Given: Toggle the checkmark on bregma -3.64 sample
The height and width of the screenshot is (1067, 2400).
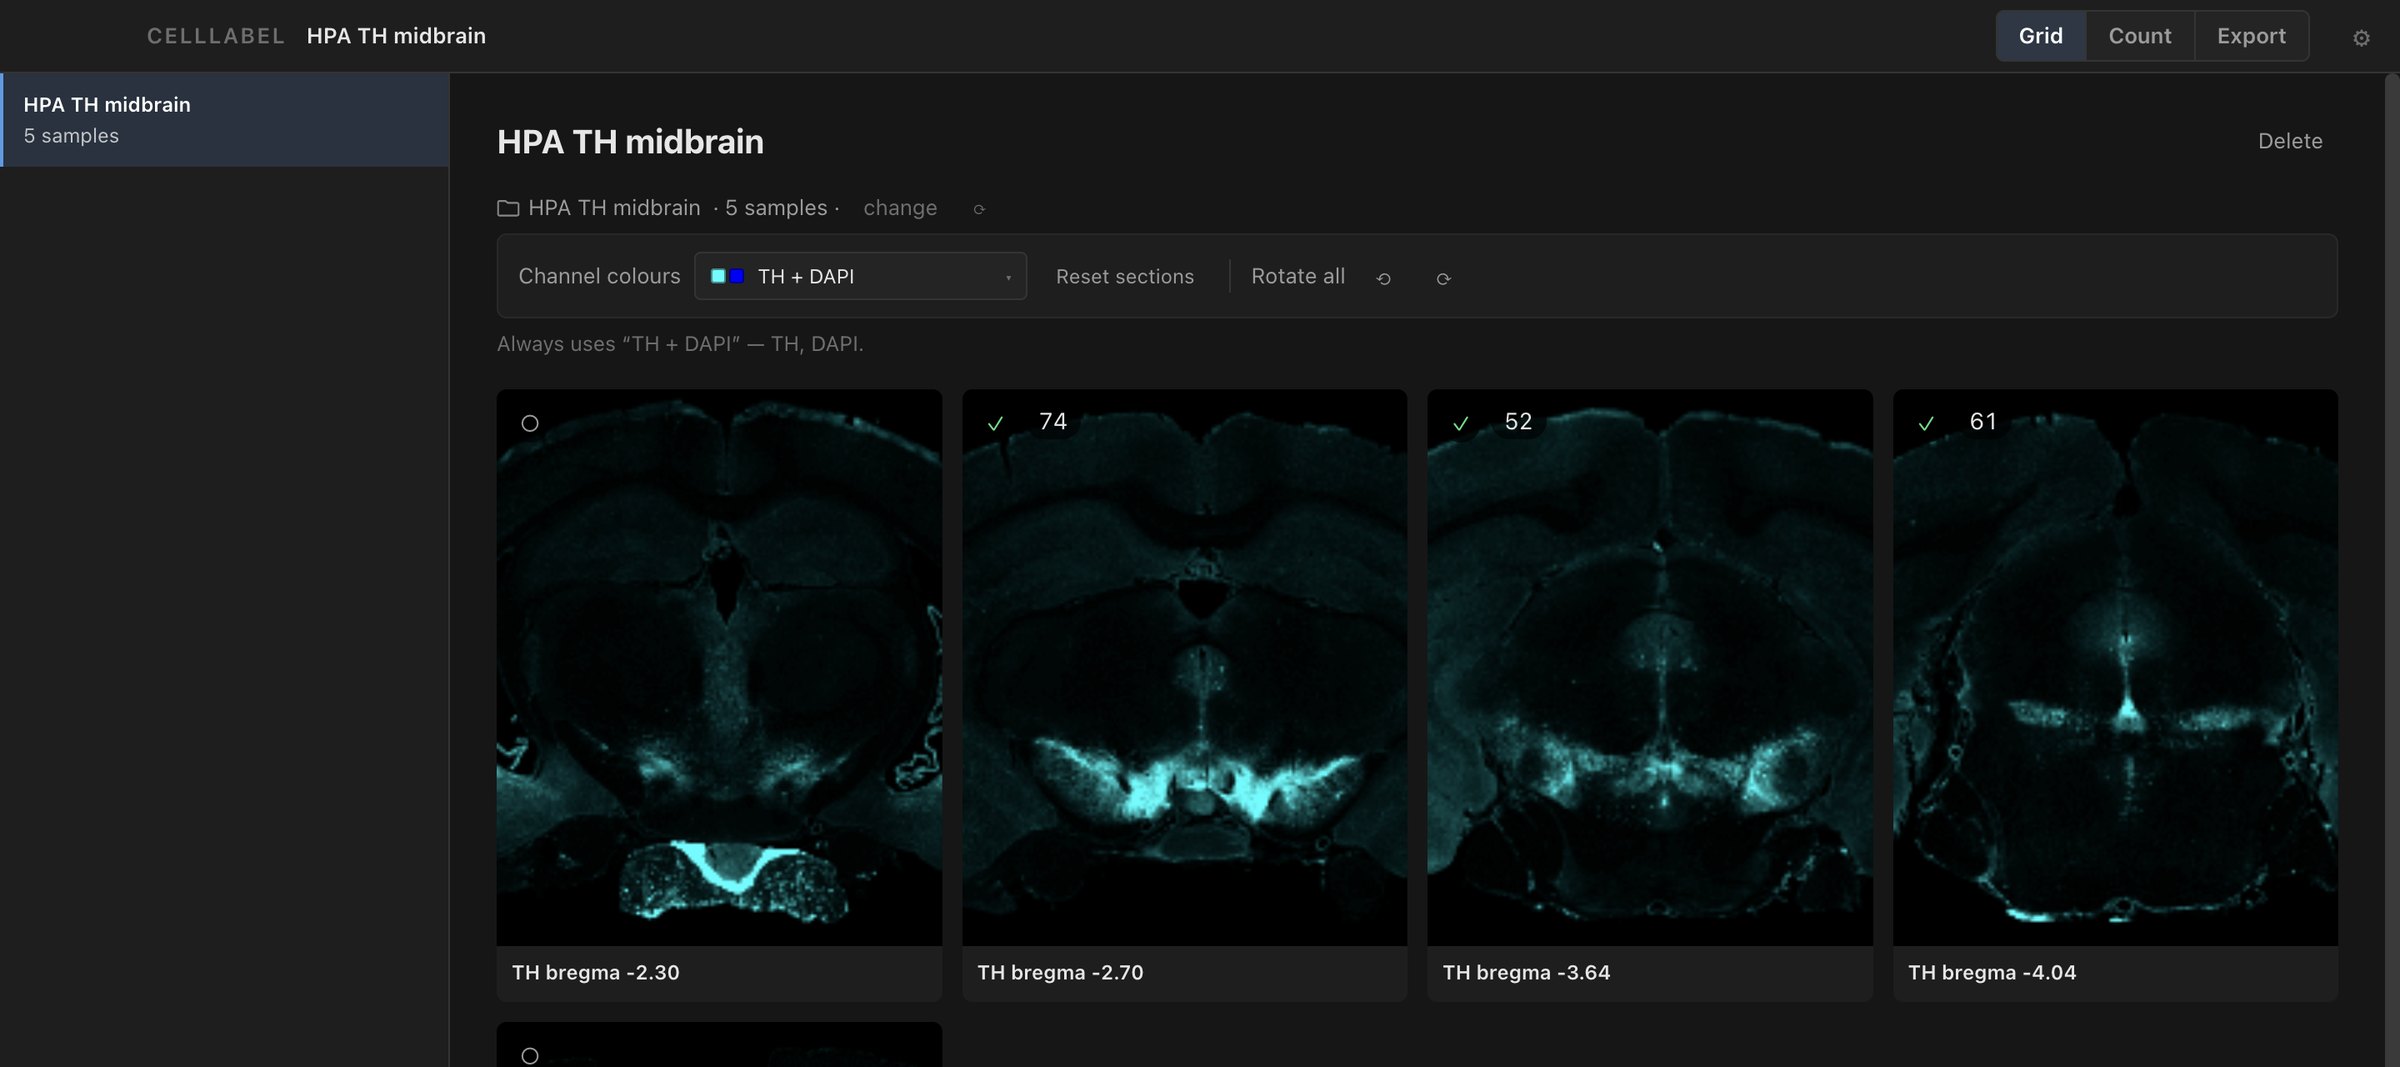Looking at the screenshot, I should (x=1460, y=423).
